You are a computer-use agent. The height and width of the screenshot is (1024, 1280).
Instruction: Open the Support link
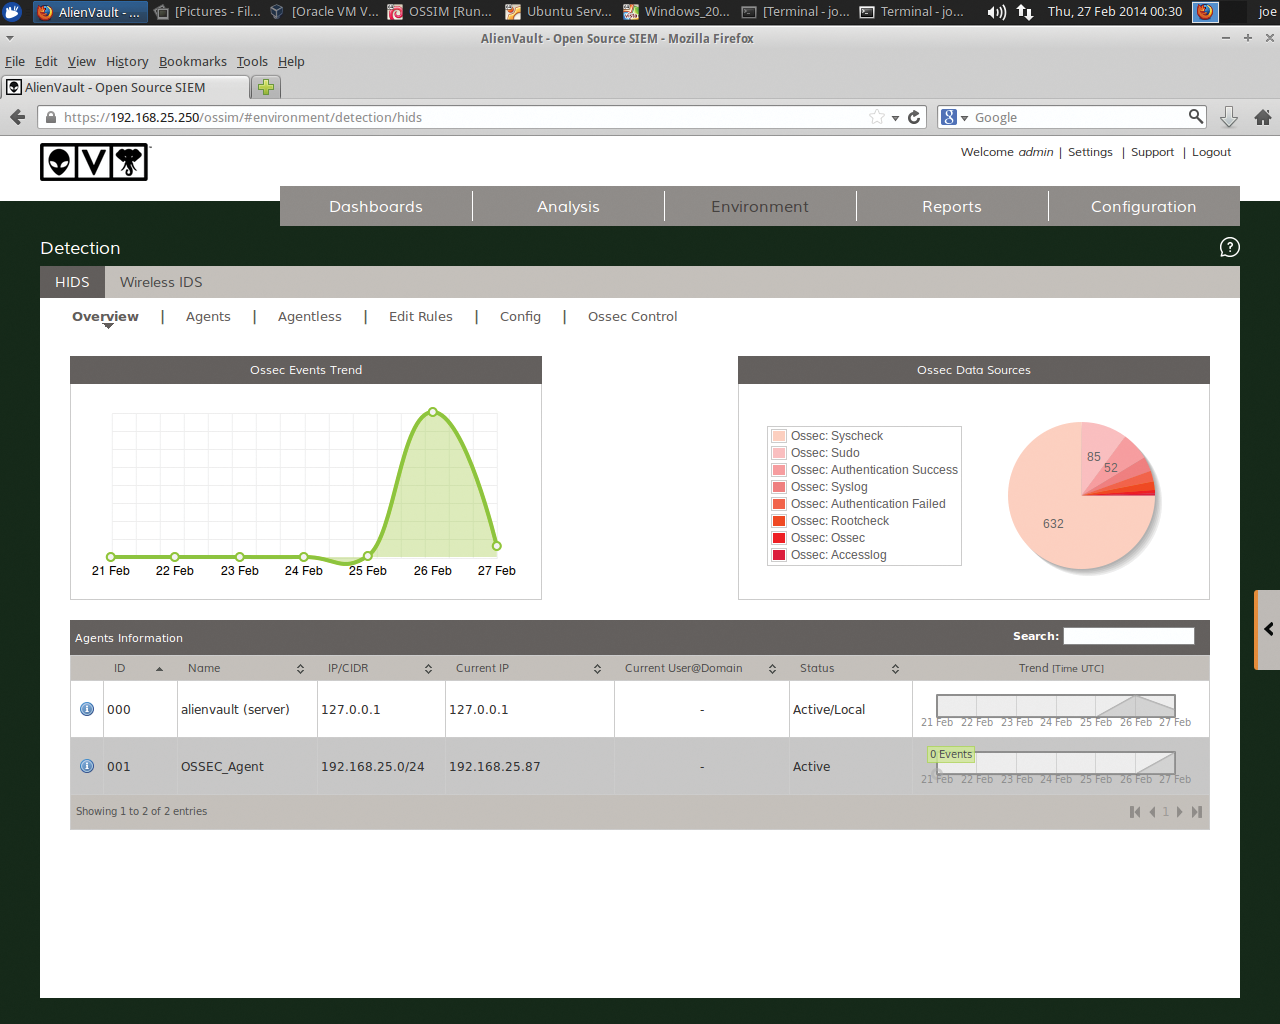tap(1152, 152)
